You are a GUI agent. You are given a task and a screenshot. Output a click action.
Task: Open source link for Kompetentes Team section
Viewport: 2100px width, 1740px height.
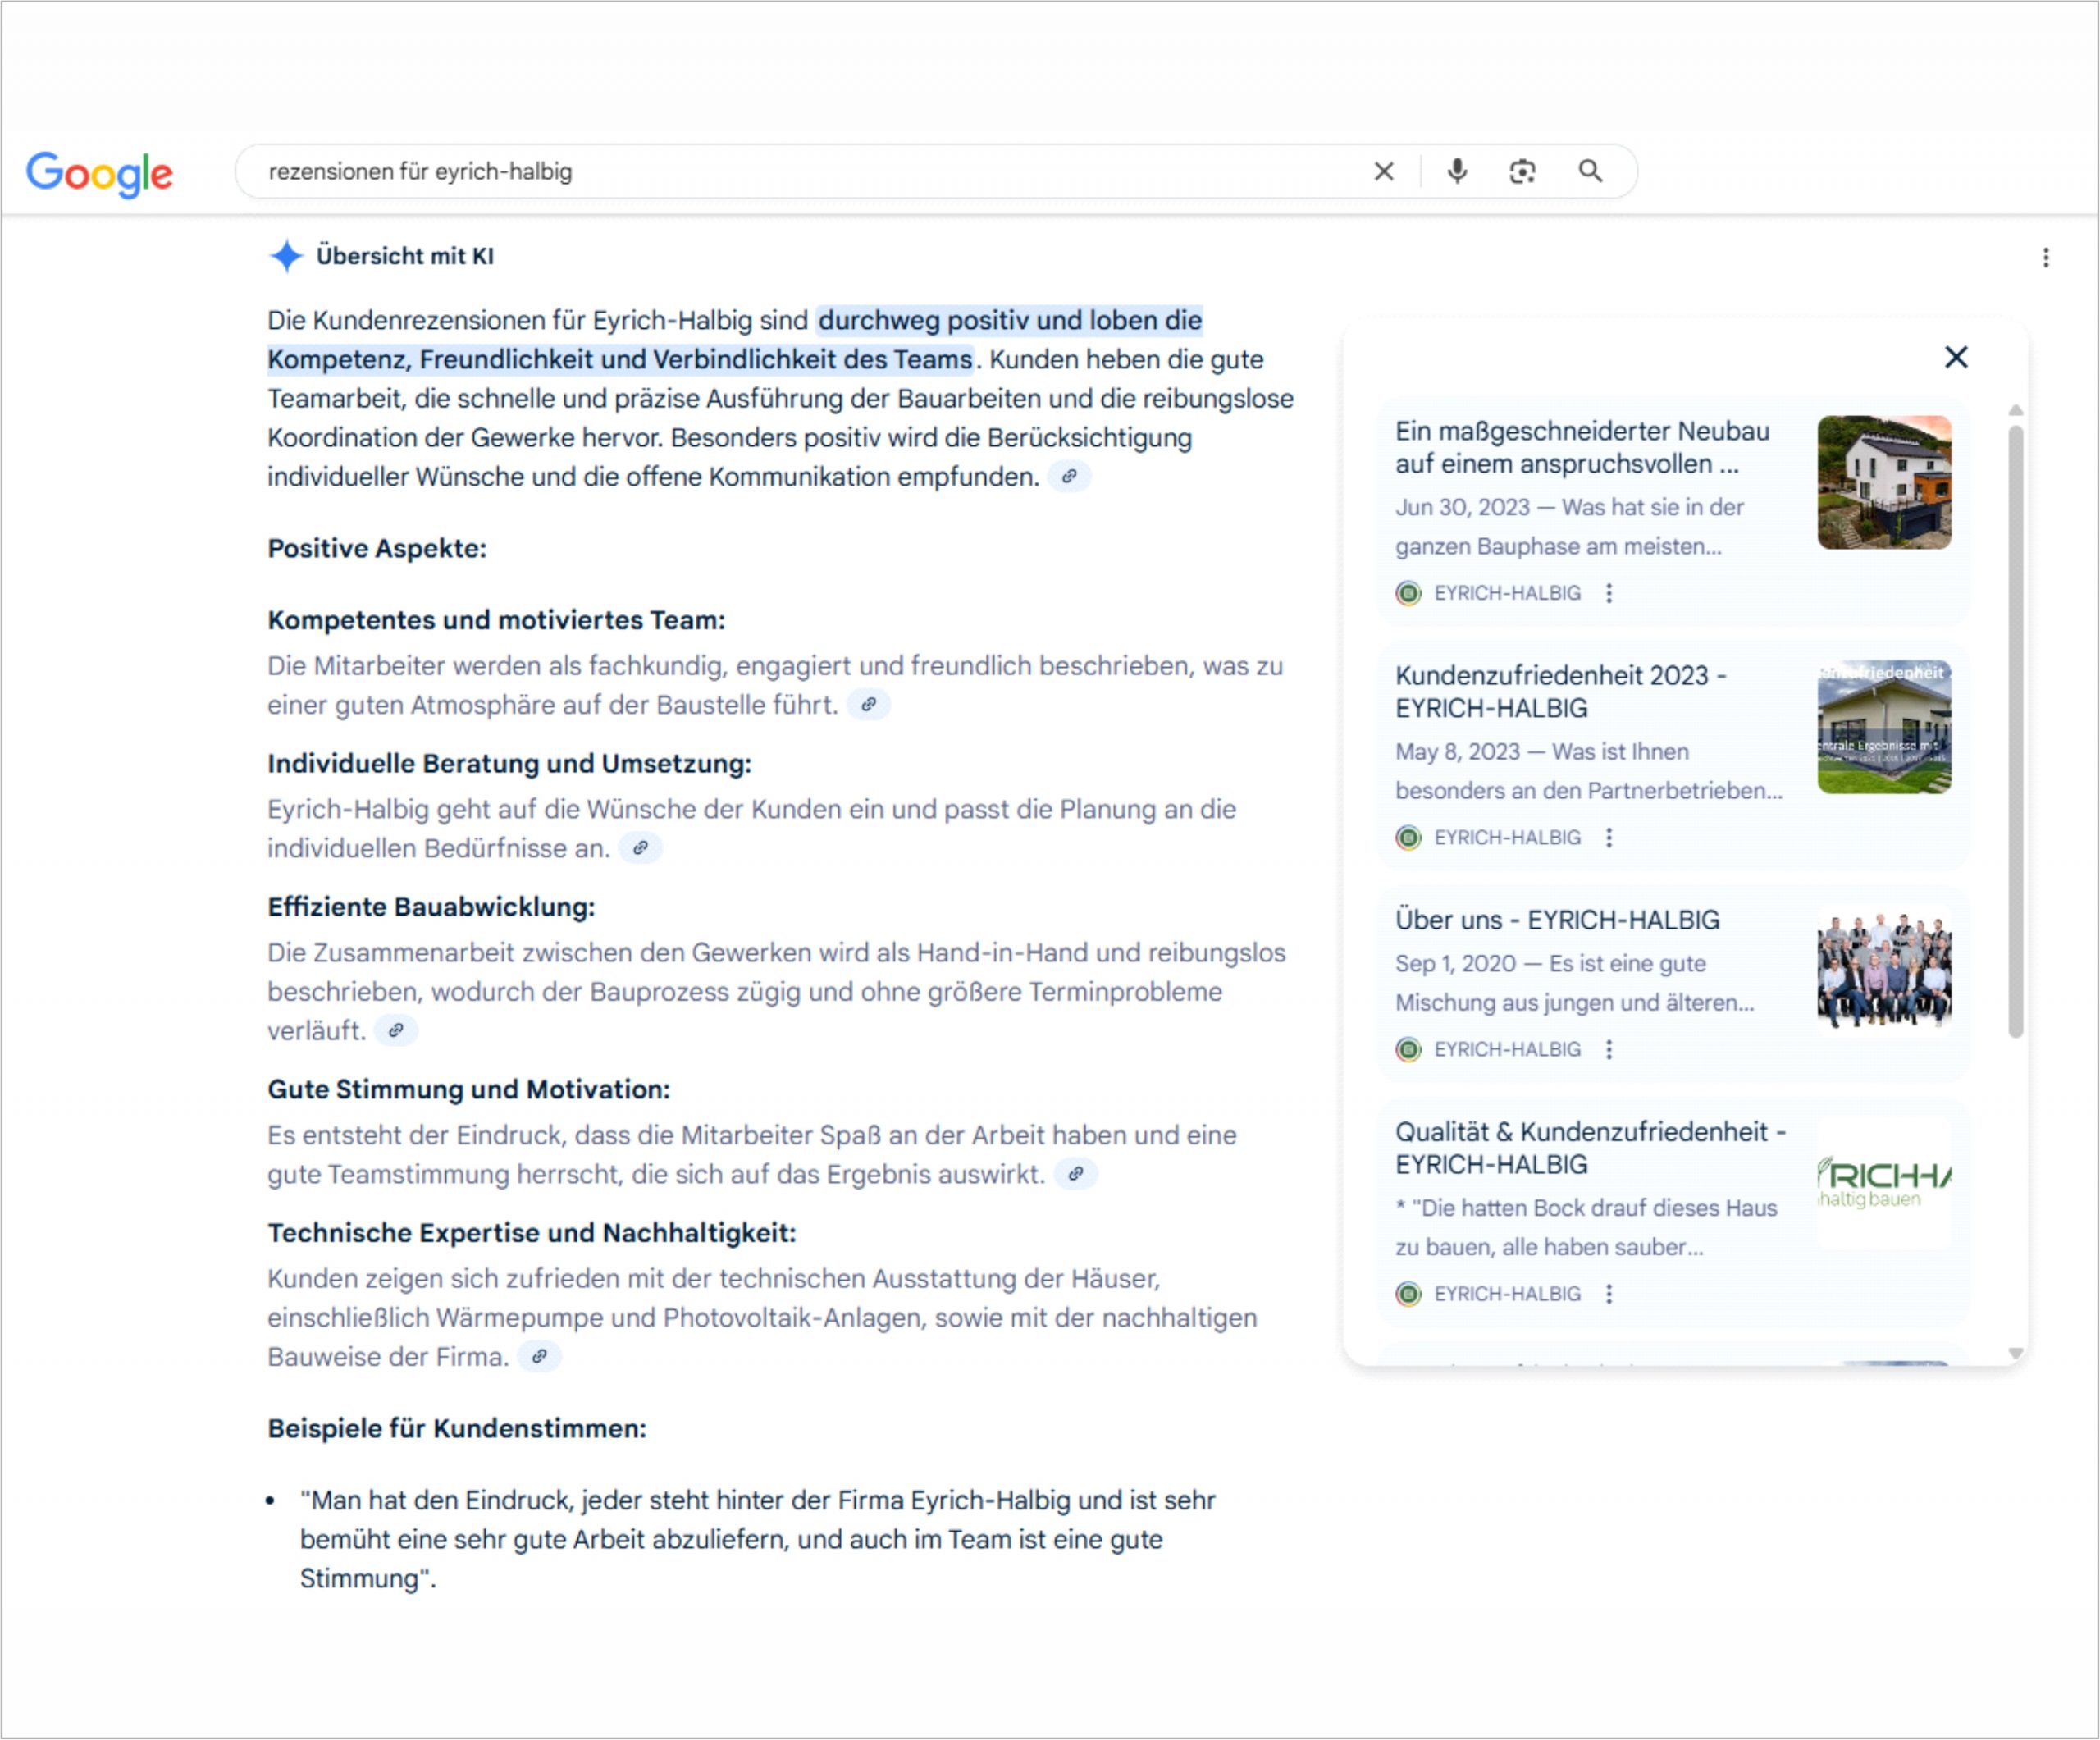(x=868, y=705)
